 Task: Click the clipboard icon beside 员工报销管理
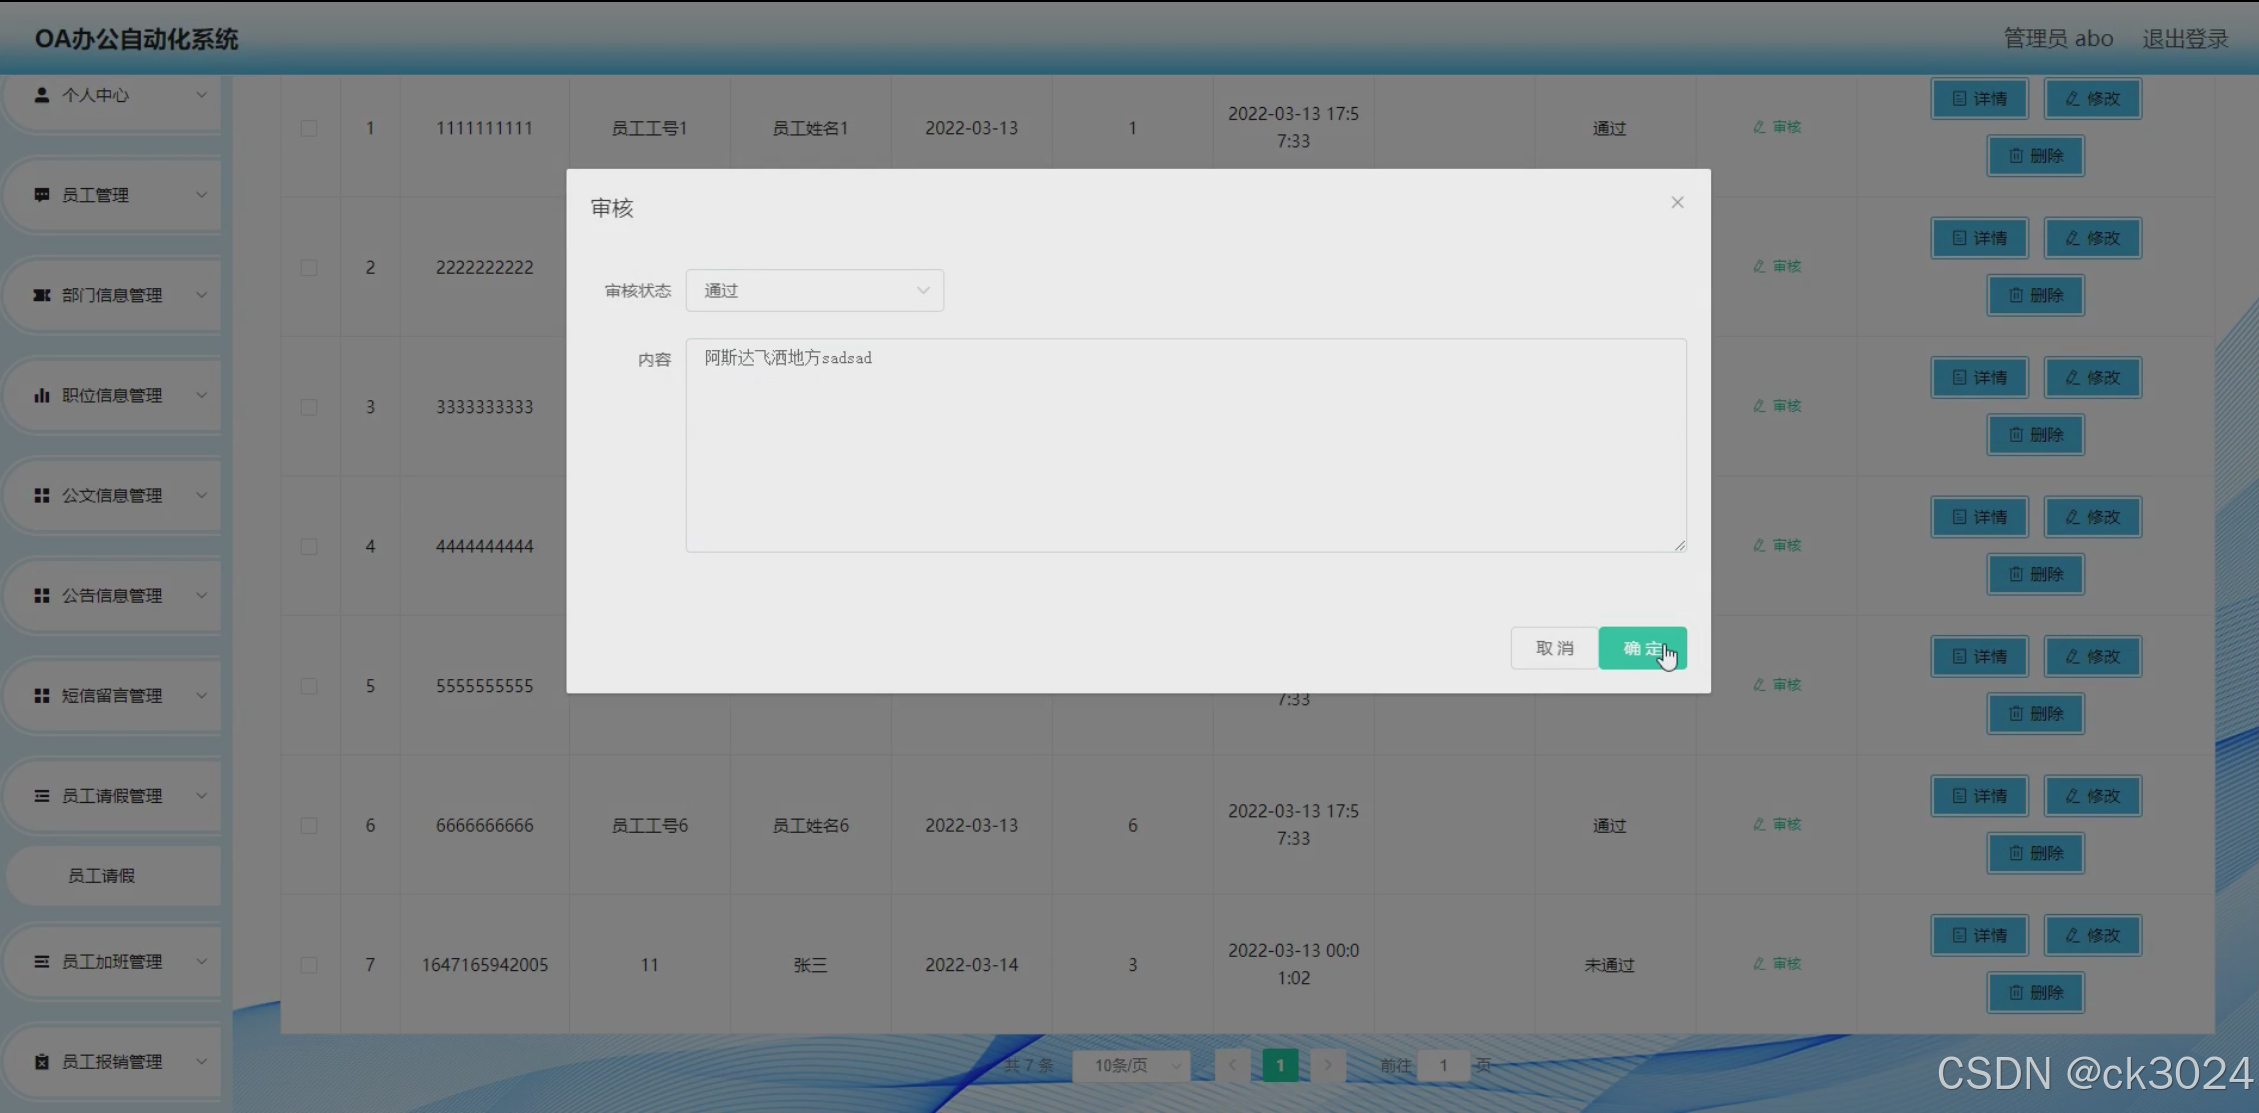click(x=41, y=1061)
